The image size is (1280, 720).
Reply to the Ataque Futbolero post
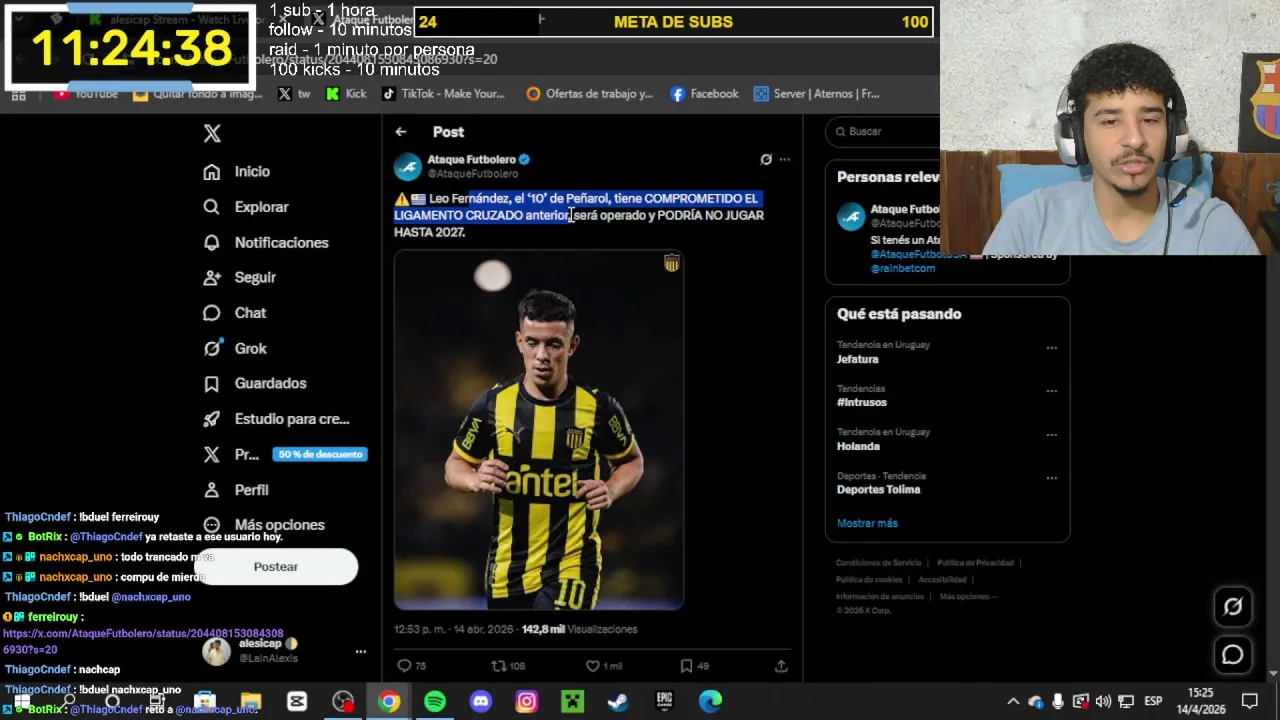click(405, 665)
